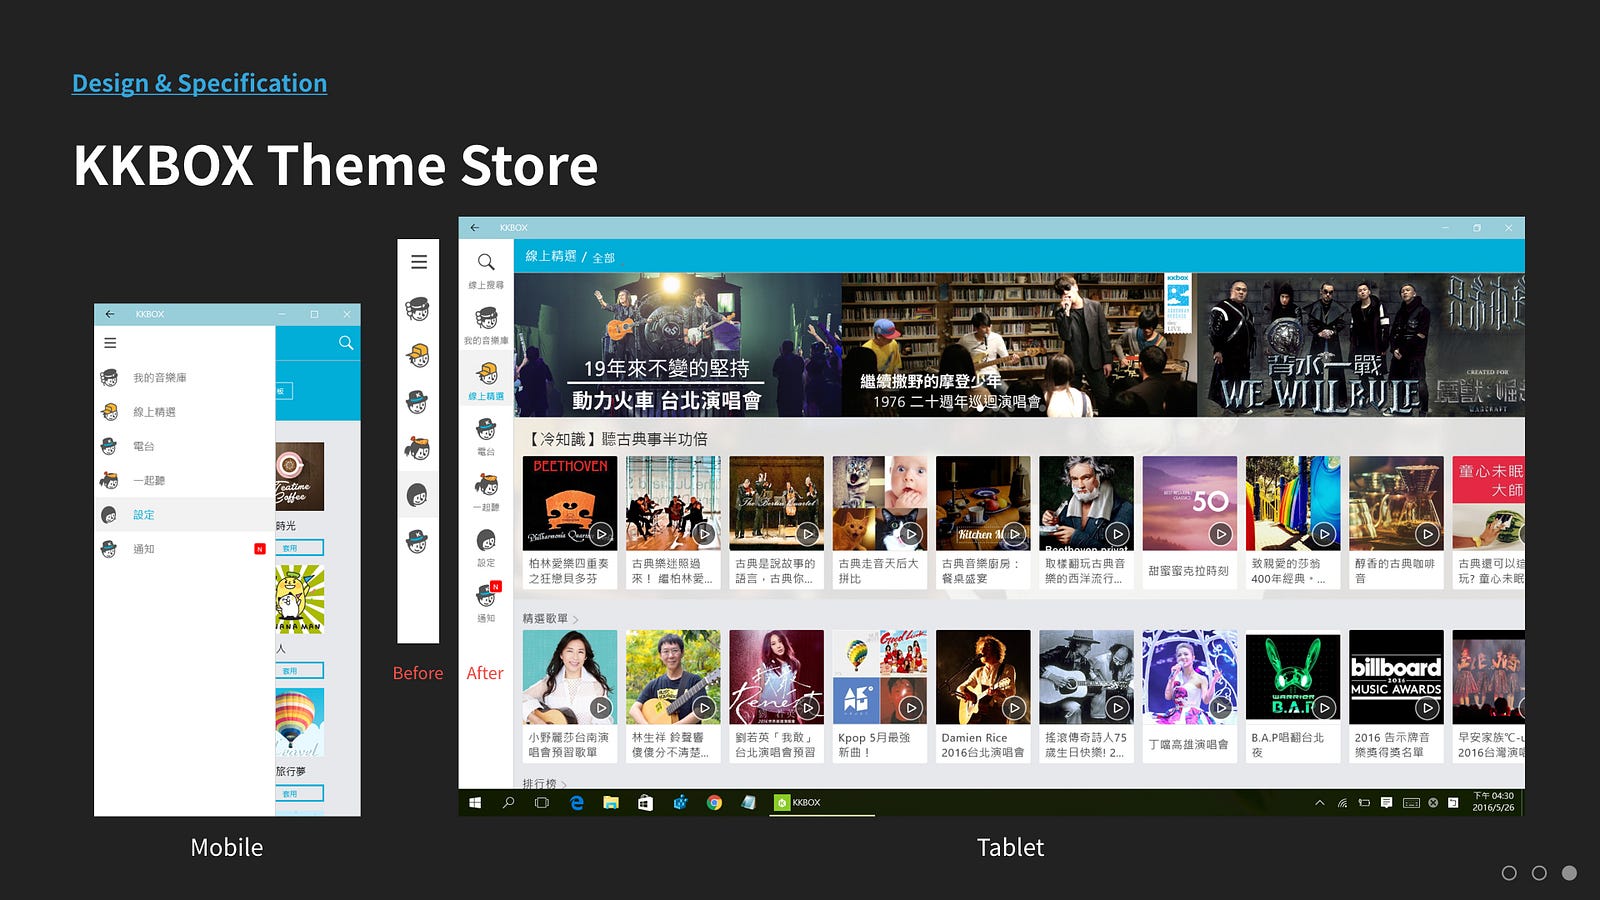Click the 線上精選 breadcrumb in the tablet header

click(x=551, y=256)
